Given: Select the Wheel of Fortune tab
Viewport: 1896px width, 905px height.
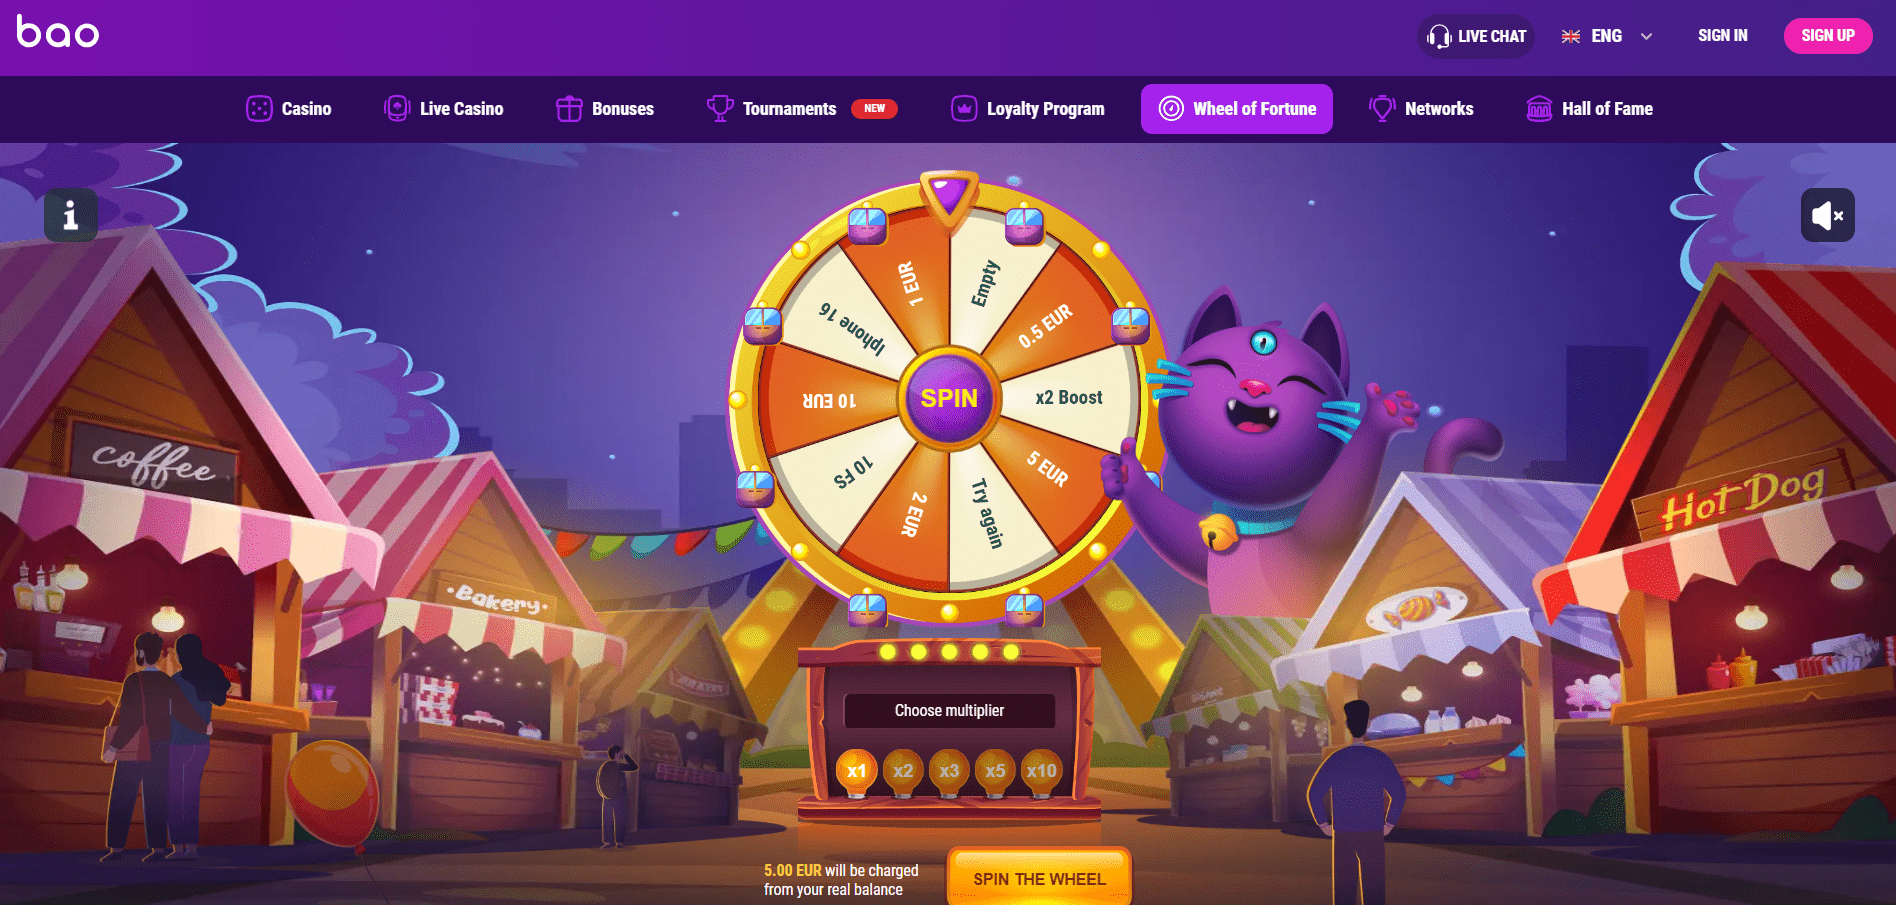Looking at the screenshot, I should [x=1237, y=109].
